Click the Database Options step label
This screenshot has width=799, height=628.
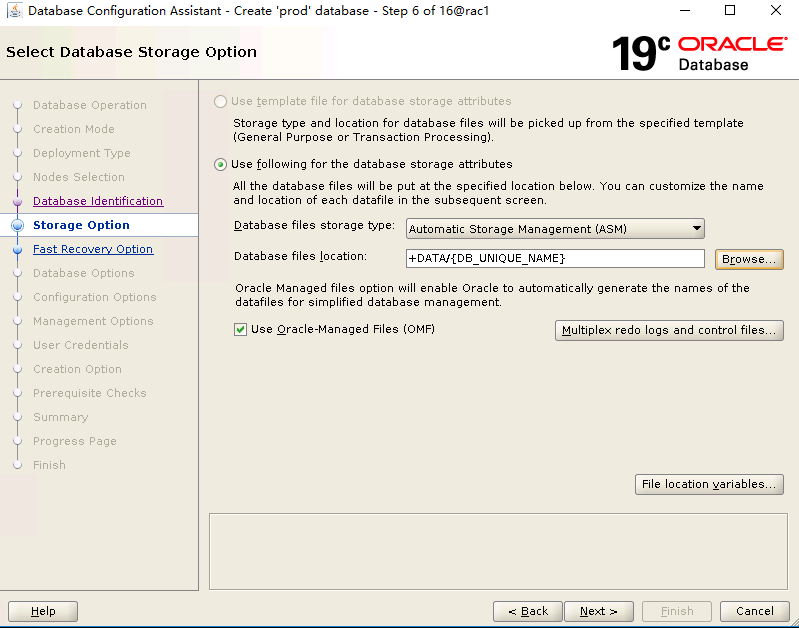coord(84,273)
